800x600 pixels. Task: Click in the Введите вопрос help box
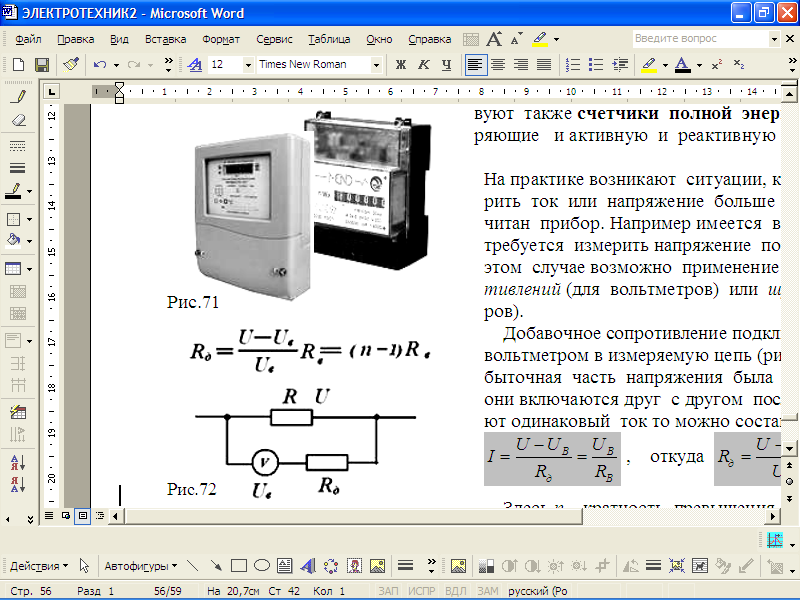pos(700,39)
